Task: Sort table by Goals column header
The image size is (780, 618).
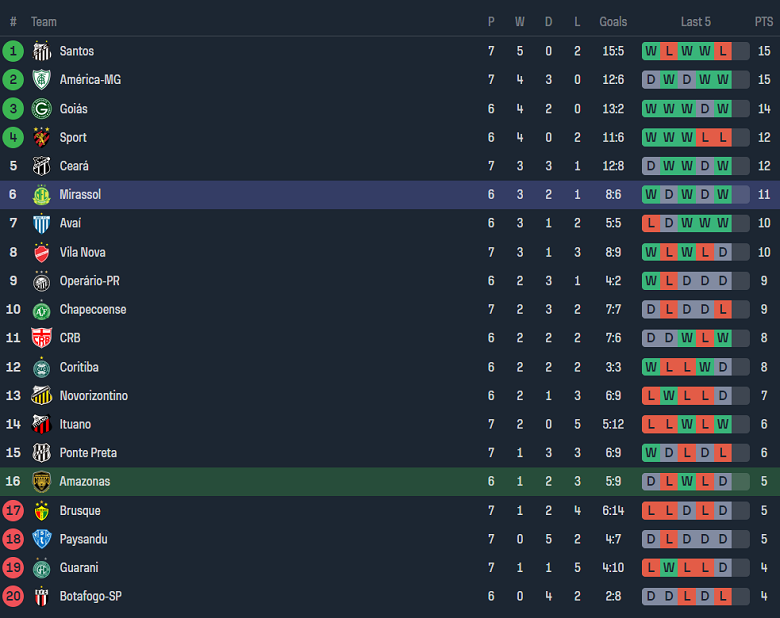Action: click(613, 22)
